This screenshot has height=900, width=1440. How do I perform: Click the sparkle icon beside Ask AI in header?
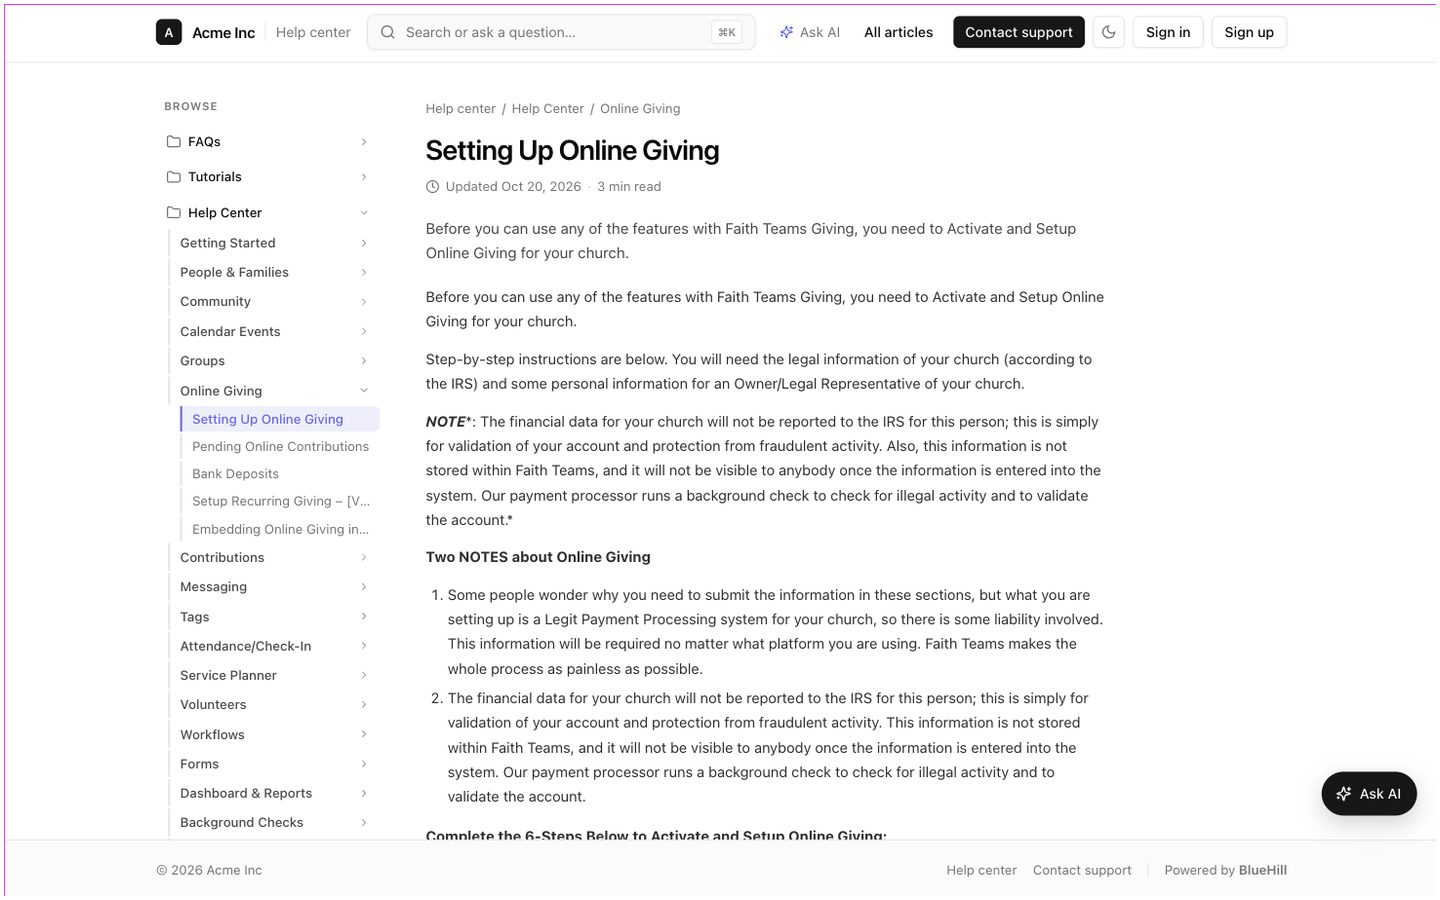[787, 32]
